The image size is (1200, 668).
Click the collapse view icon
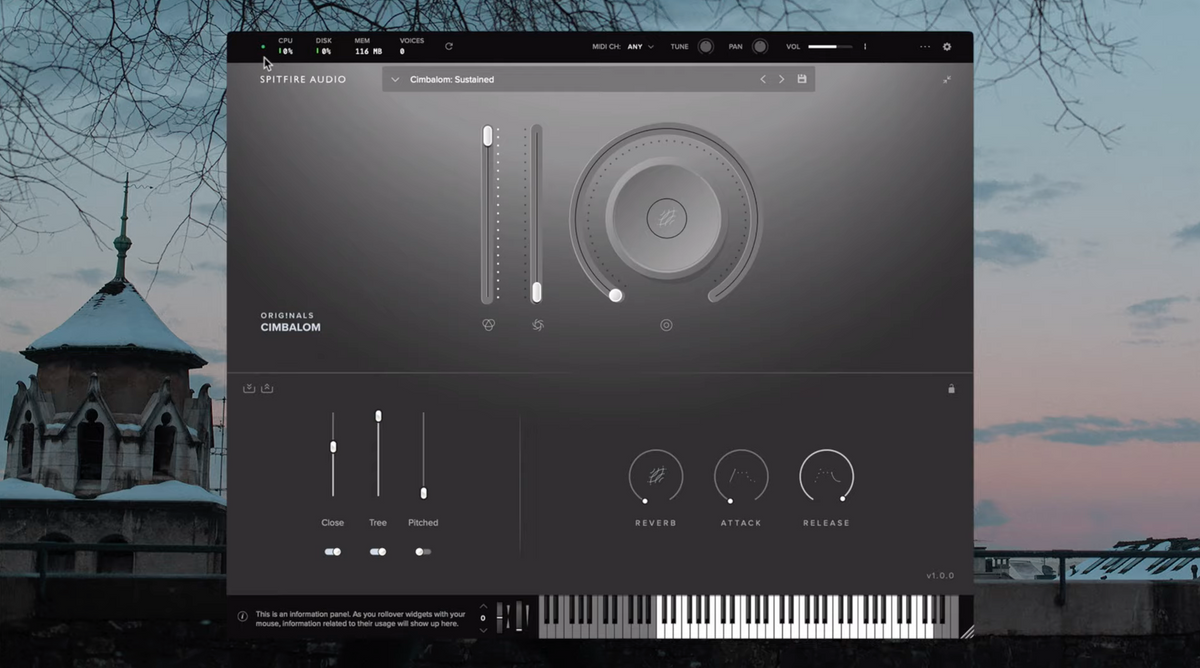947,79
